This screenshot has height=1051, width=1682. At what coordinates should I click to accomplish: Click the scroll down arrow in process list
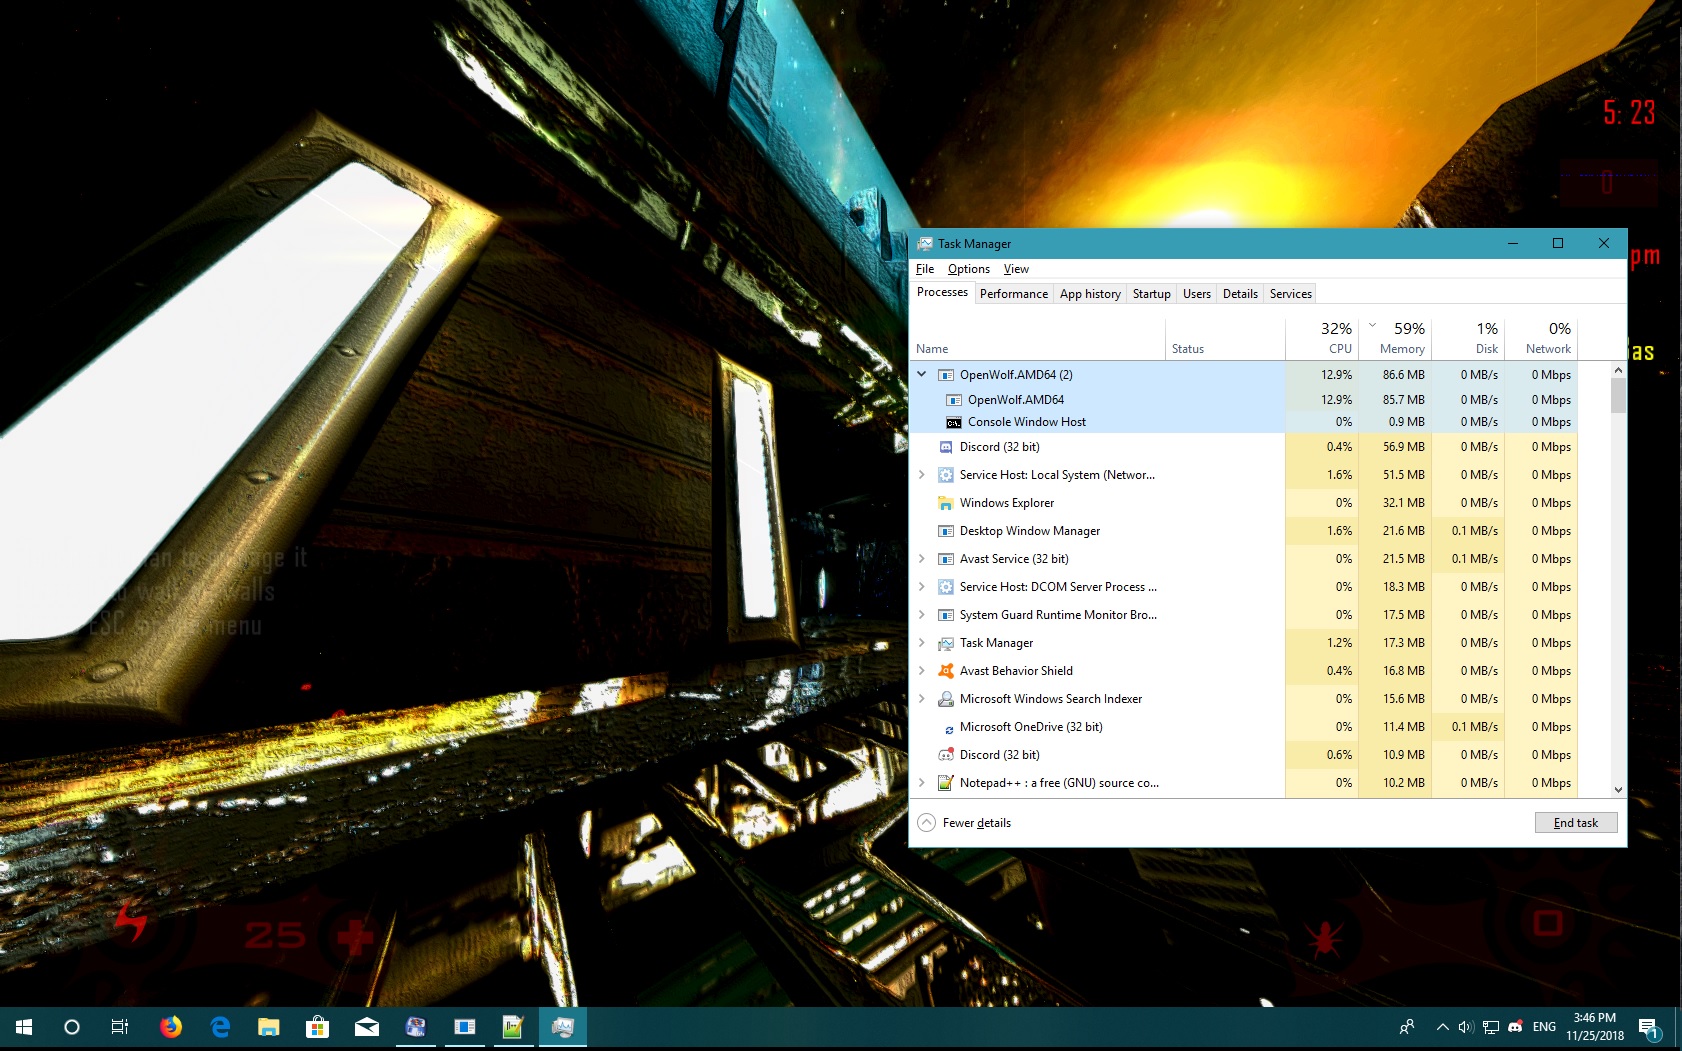pos(1618,790)
